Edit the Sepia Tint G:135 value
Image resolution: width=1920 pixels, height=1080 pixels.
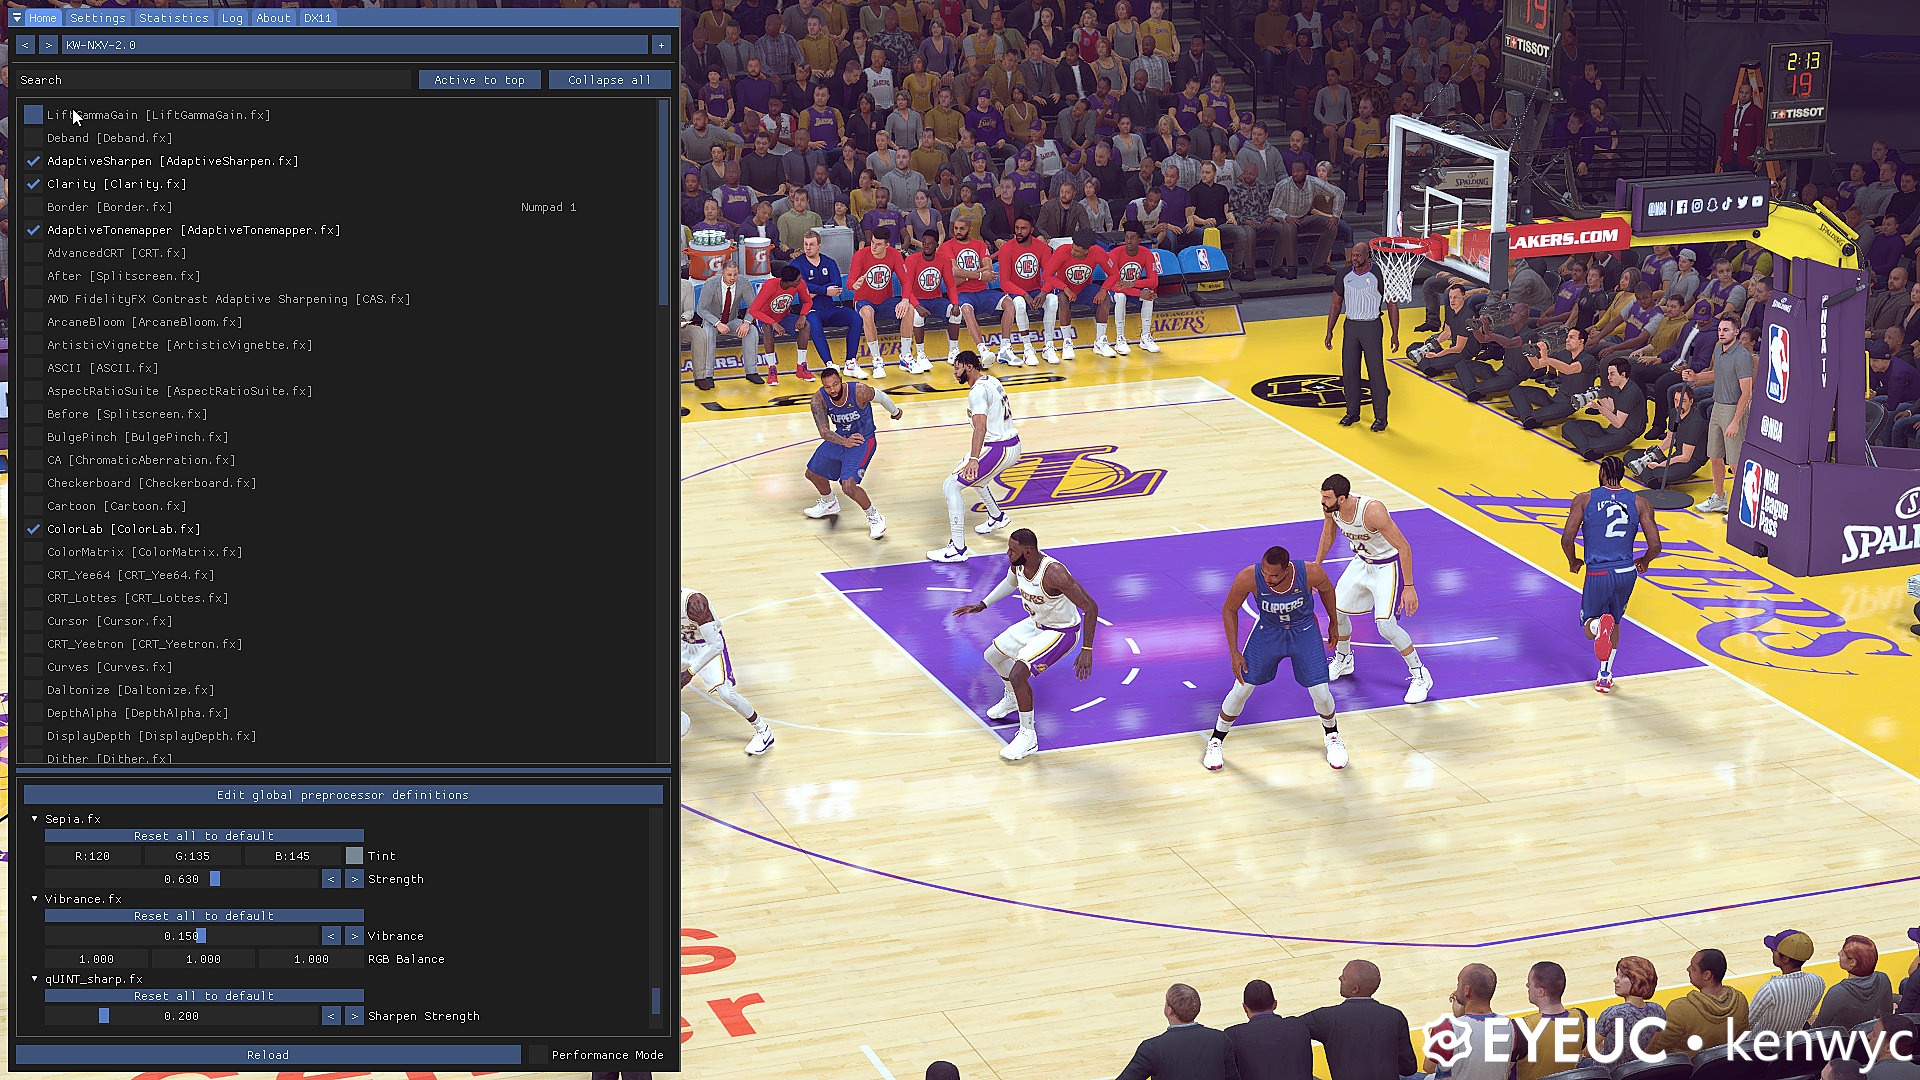coord(193,856)
